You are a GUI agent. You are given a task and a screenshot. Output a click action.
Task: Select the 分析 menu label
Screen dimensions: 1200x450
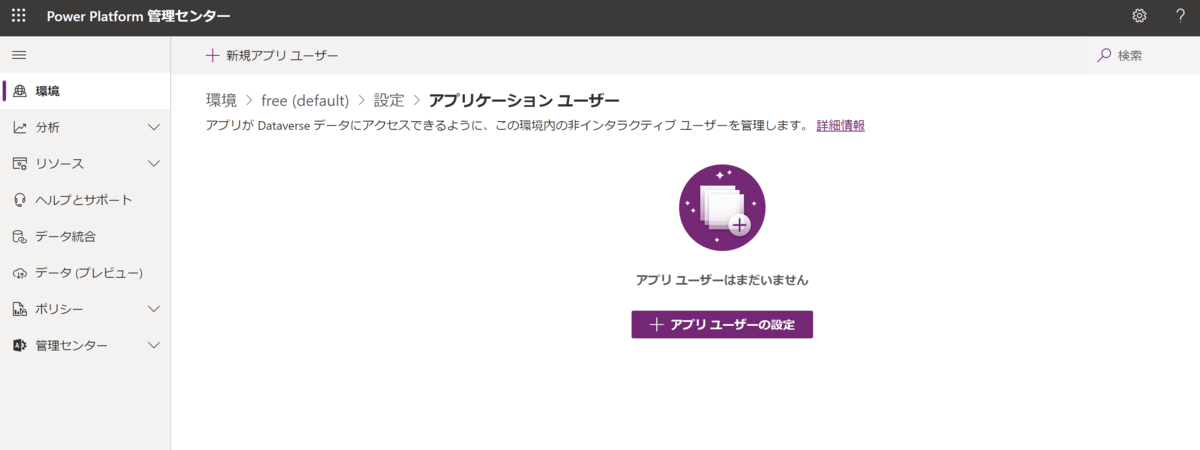coord(47,127)
